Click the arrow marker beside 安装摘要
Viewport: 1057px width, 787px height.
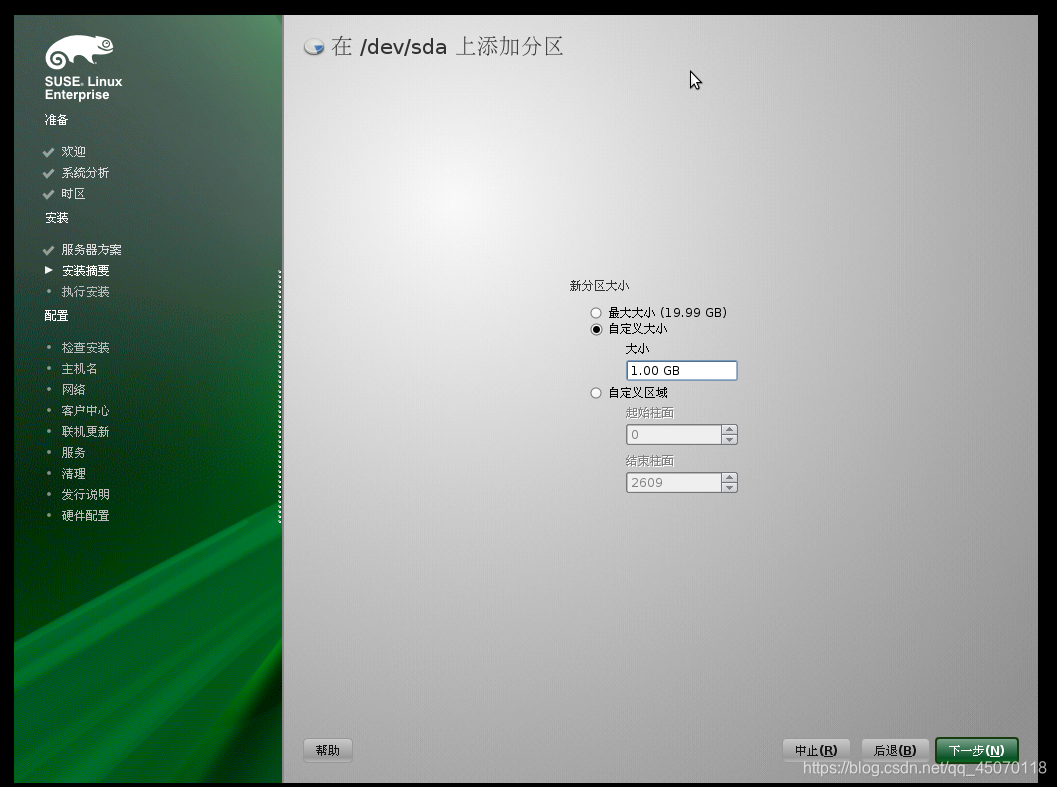[x=49, y=270]
